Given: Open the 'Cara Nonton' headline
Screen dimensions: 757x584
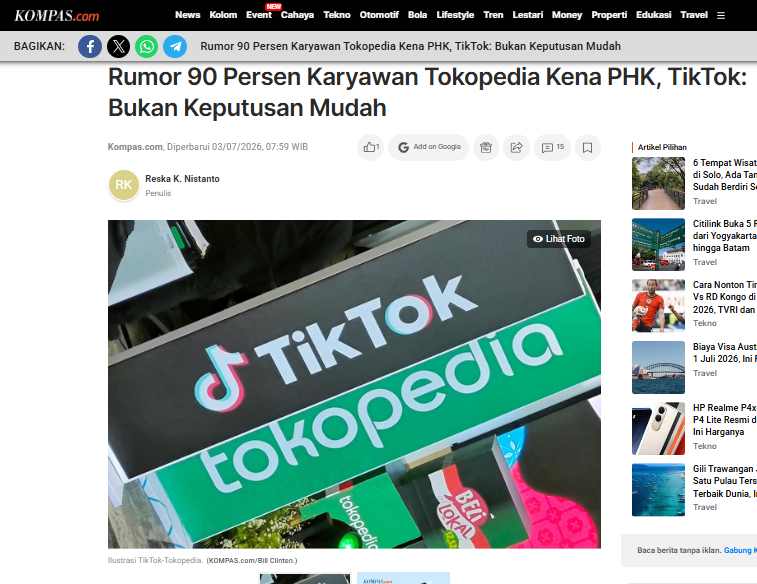Looking at the screenshot, I should (725, 297).
